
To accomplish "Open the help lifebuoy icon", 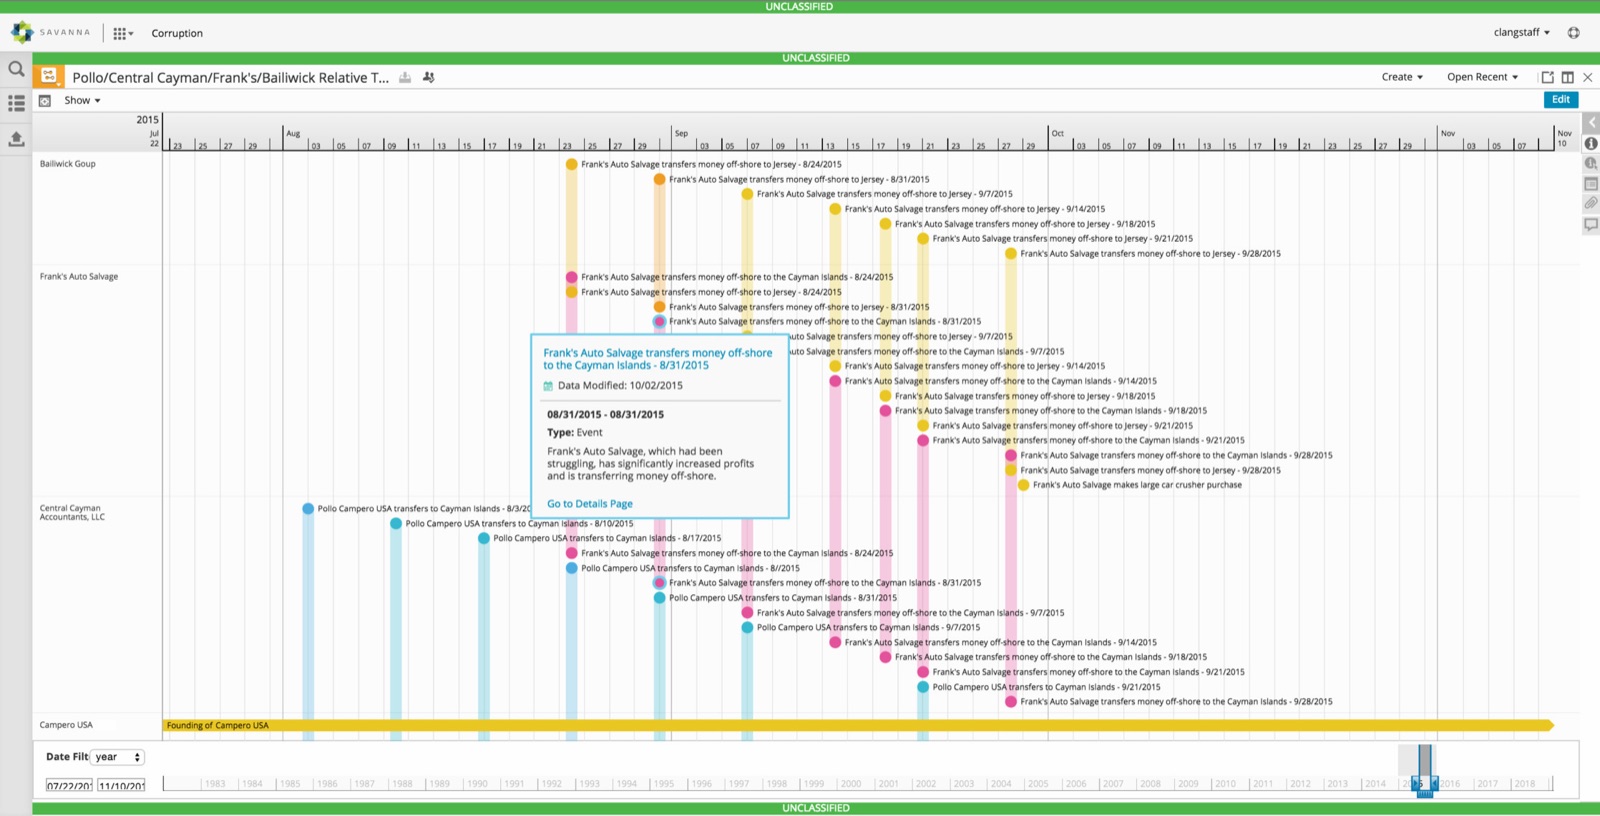I will [x=1573, y=33].
